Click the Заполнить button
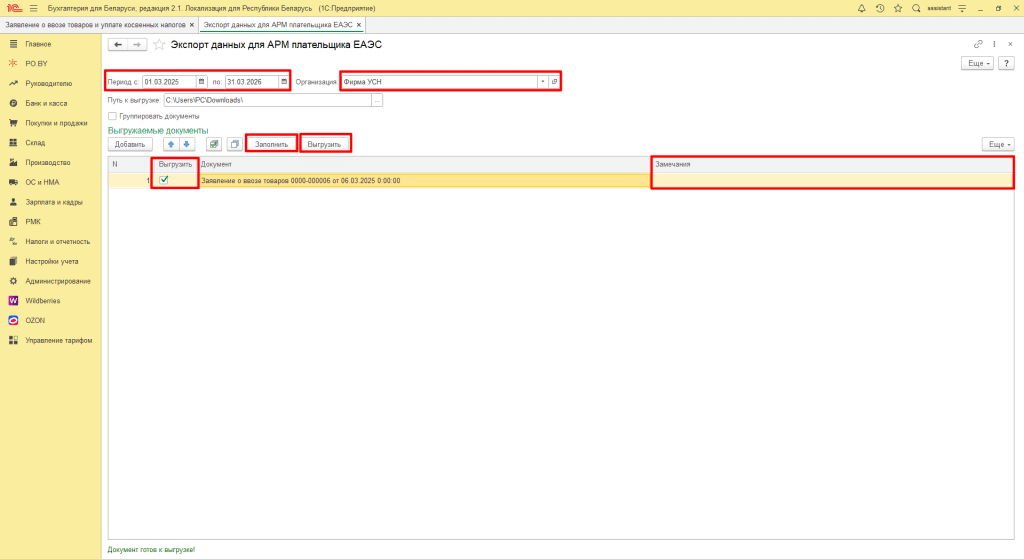The height and width of the screenshot is (559, 1024). 271,144
